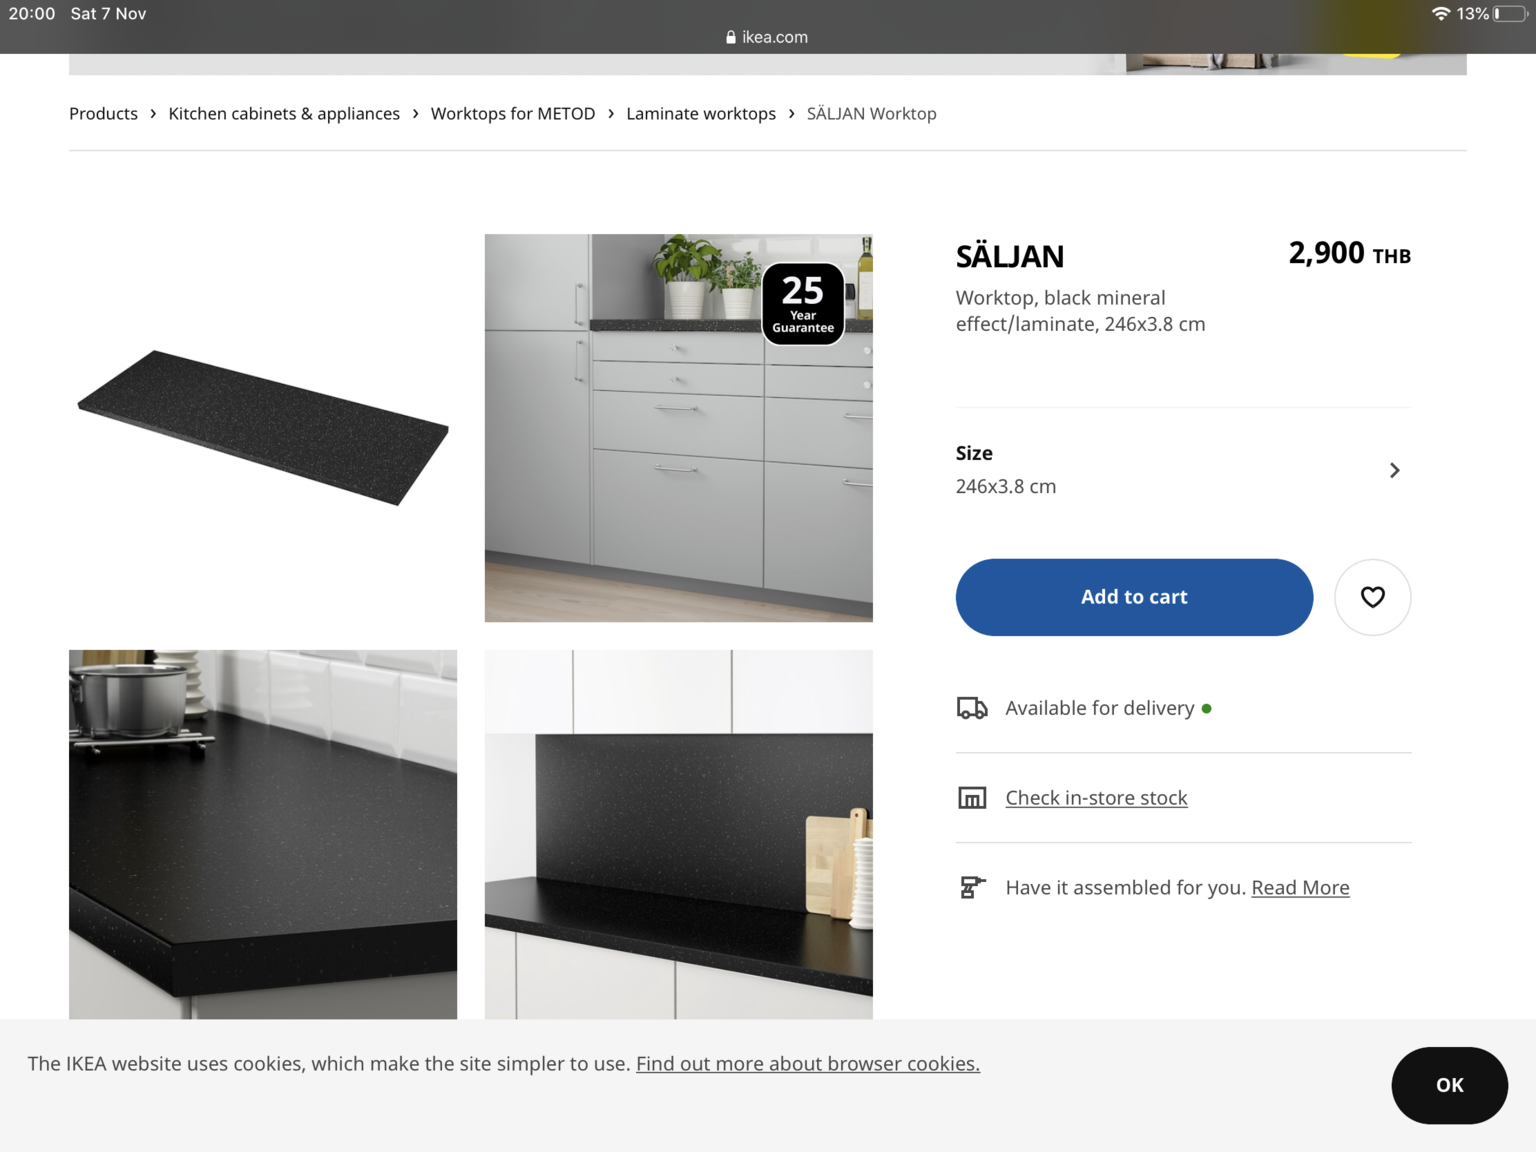The width and height of the screenshot is (1536, 1152).
Task: Click the padlock icon beside ikea.com
Action: tap(731, 37)
